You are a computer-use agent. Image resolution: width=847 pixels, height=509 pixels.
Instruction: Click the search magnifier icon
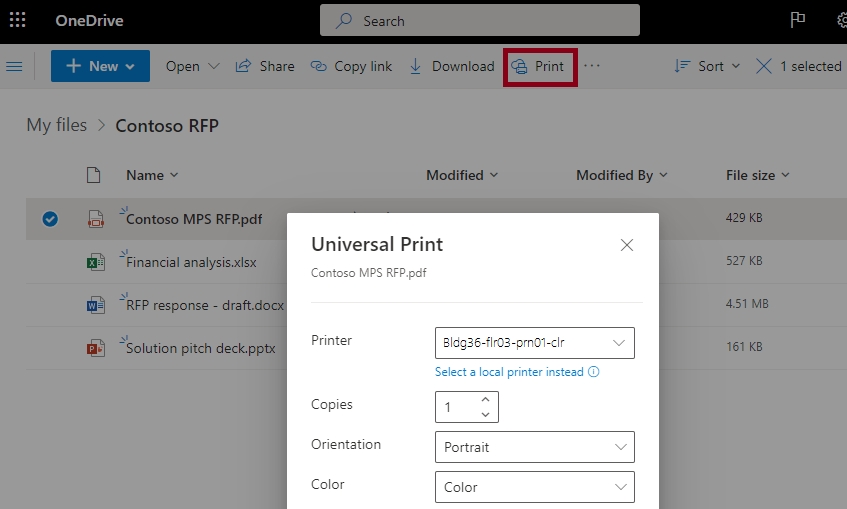(344, 21)
